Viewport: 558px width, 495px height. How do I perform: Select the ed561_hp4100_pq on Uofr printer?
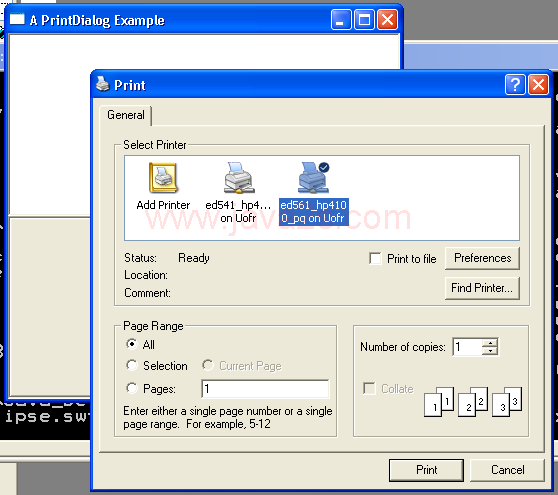[x=314, y=193]
